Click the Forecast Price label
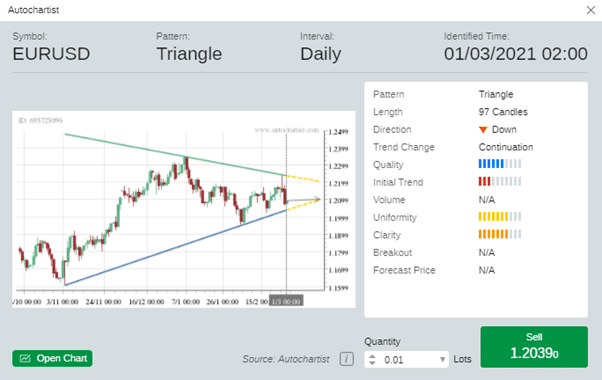 click(404, 270)
